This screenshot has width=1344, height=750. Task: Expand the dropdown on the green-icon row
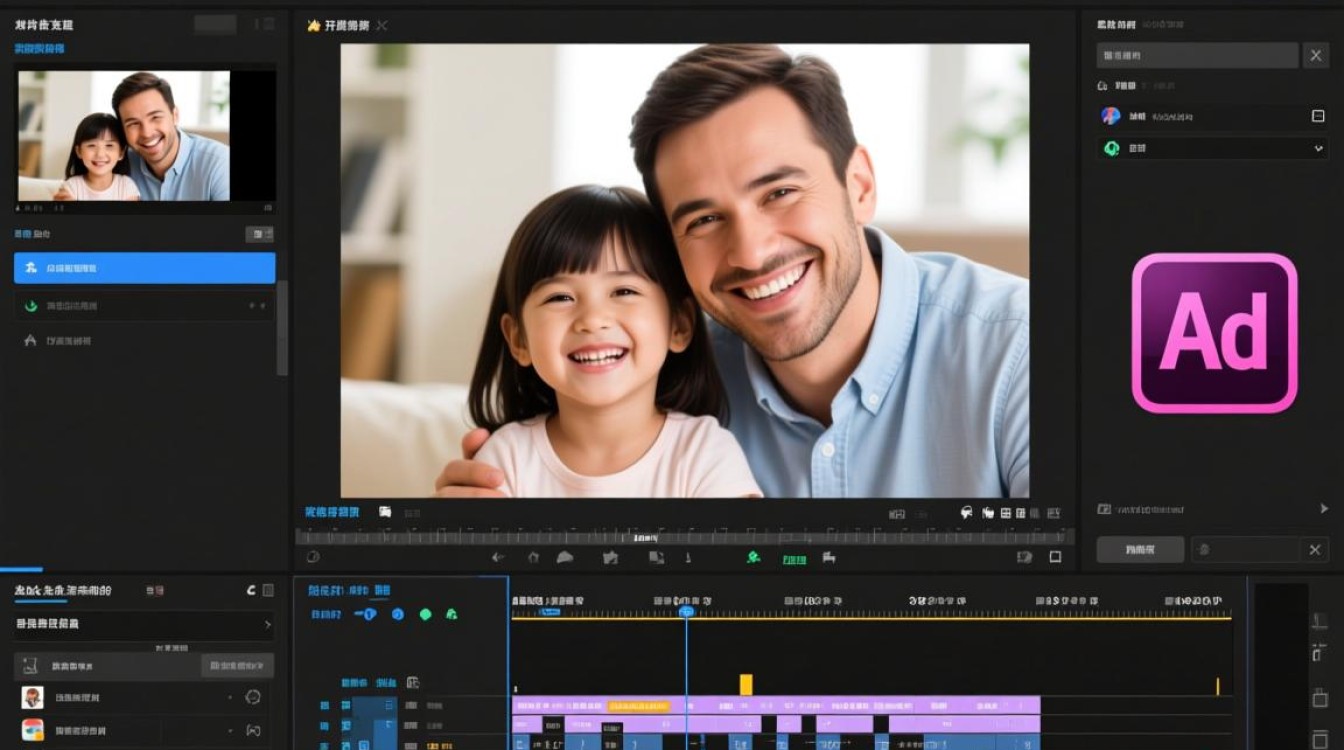pos(1318,148)
